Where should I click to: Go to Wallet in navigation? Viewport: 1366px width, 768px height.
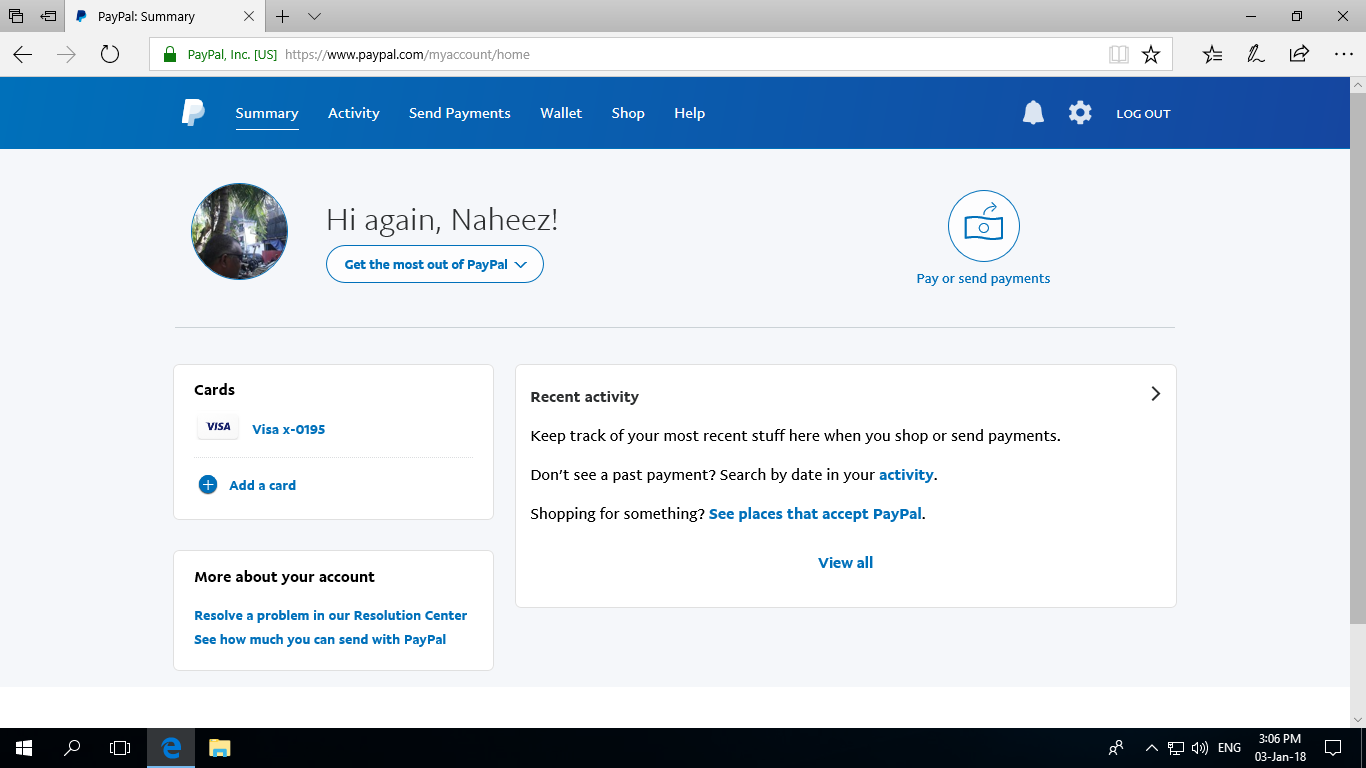(561, 113)
